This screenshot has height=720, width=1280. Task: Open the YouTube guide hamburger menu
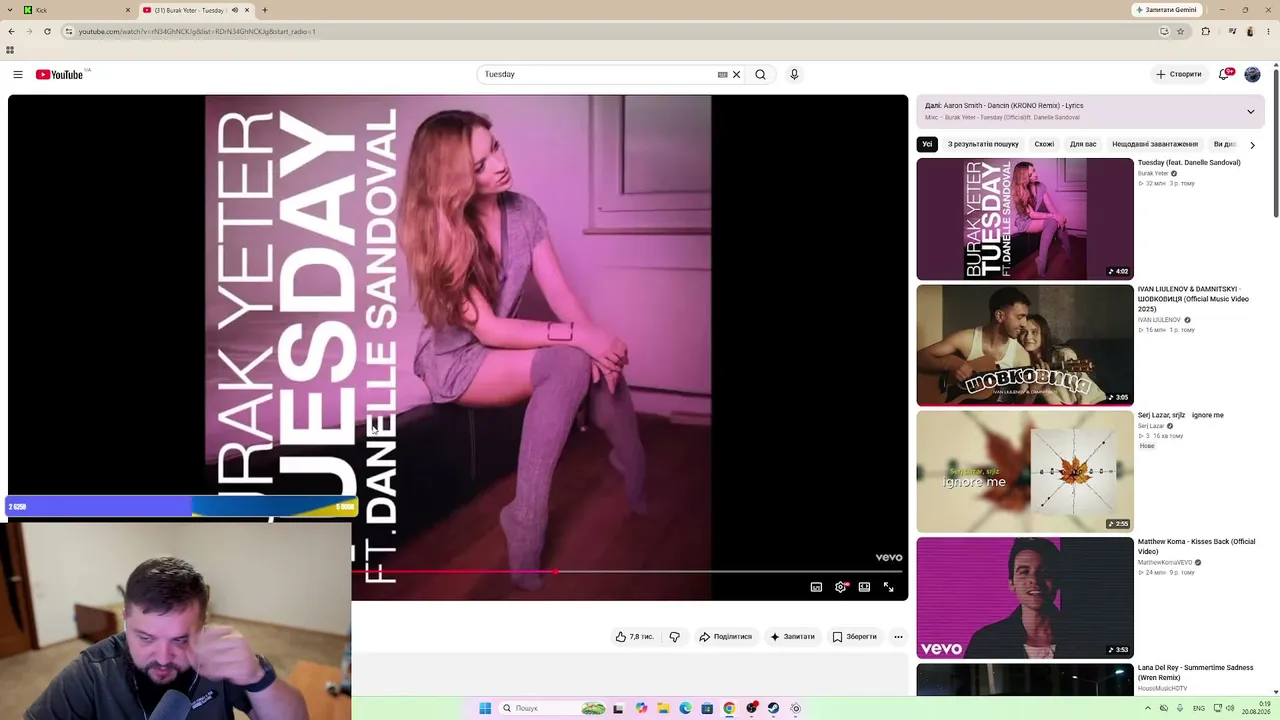tap(18, 74)
